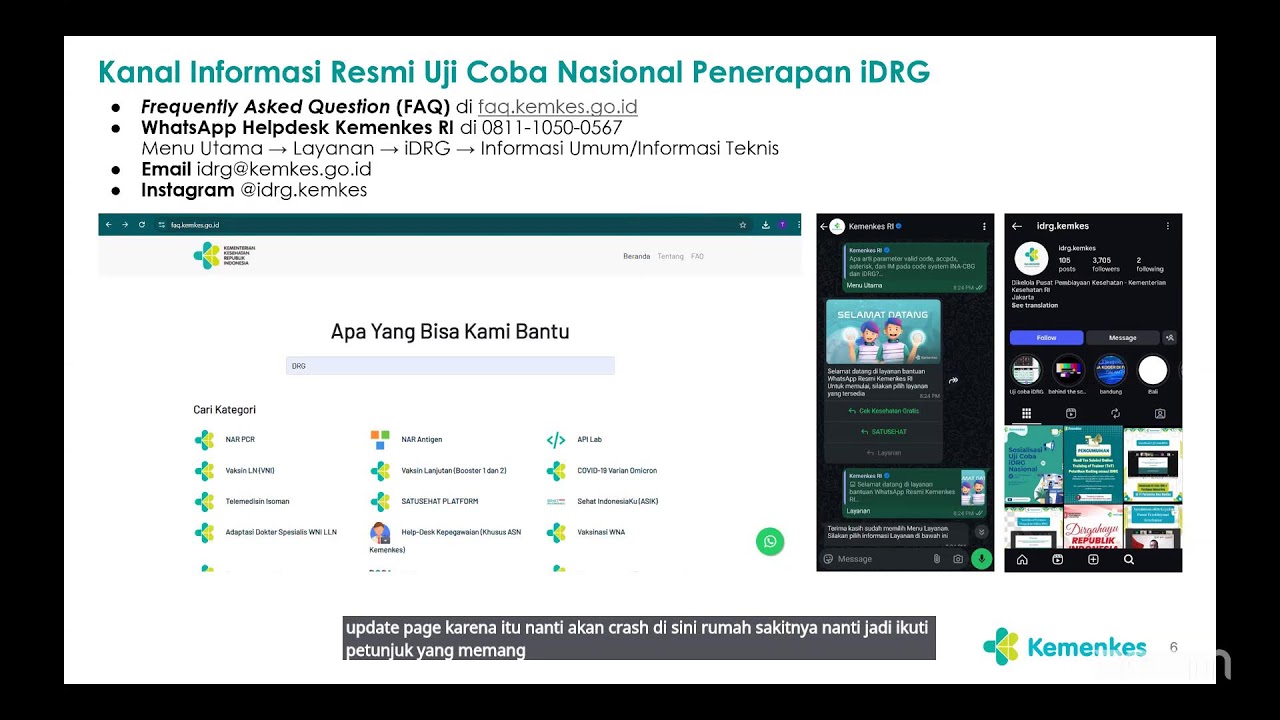The height and width of the screenshot is (720, 1280).
Task: Click the add-person suggestion icon on Instagram
Action: point(1170,338)
